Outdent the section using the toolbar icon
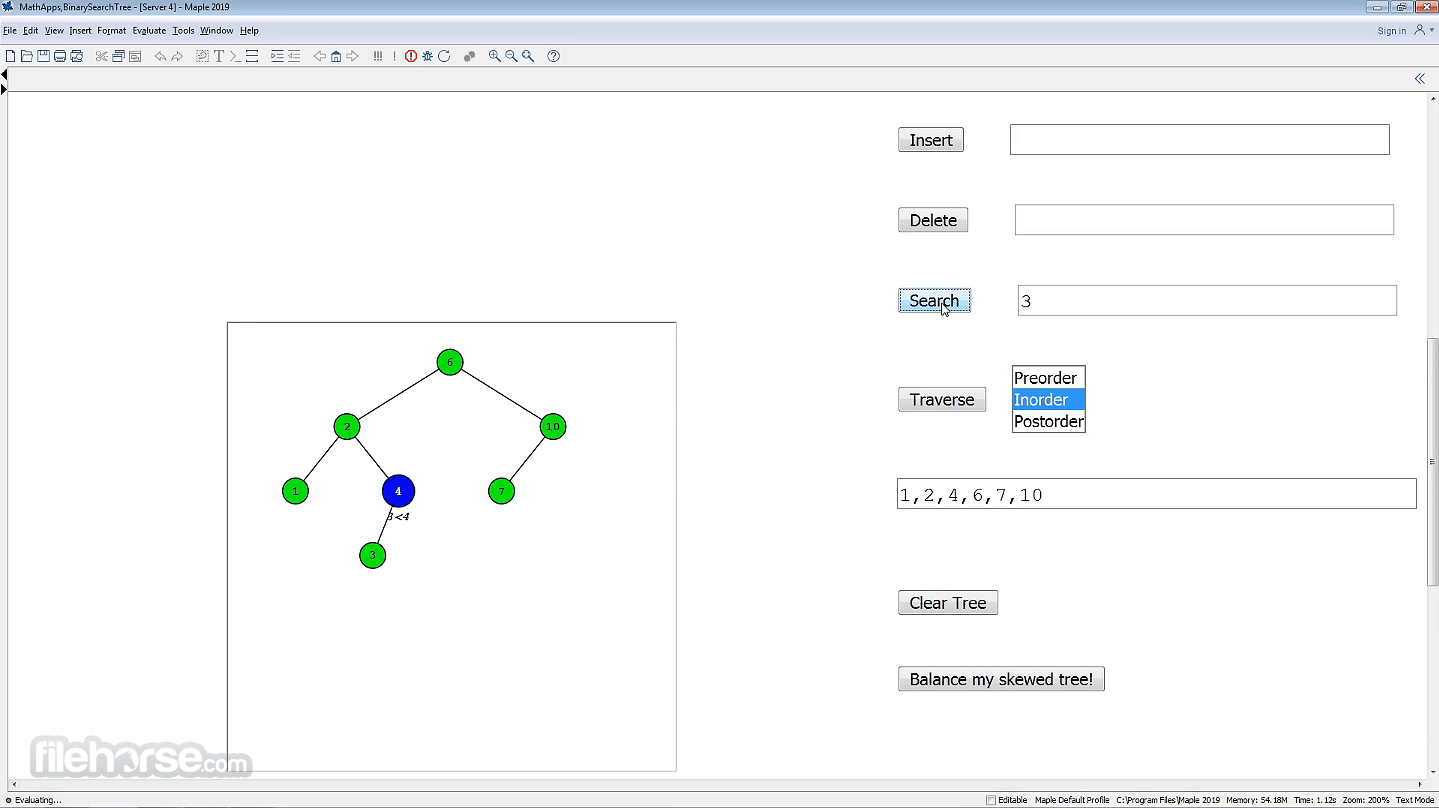 (x=294, y=56)
